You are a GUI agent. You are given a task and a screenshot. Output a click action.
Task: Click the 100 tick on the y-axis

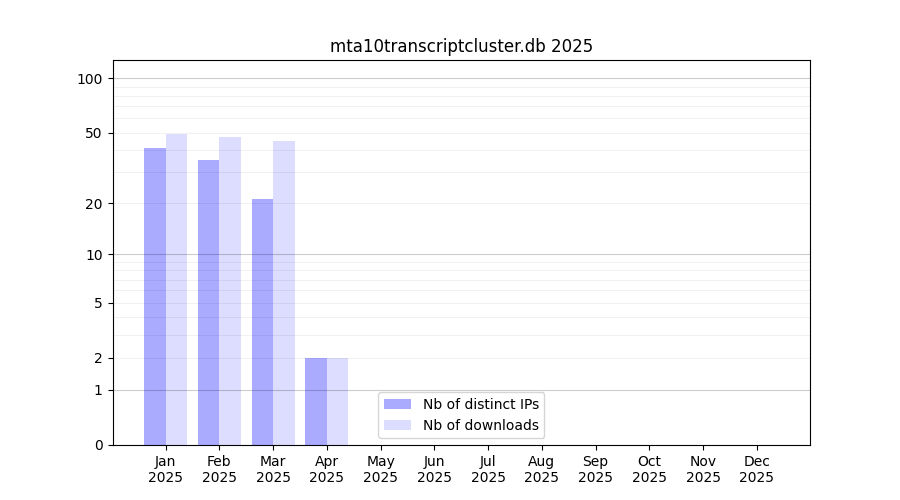click(90, 79)
